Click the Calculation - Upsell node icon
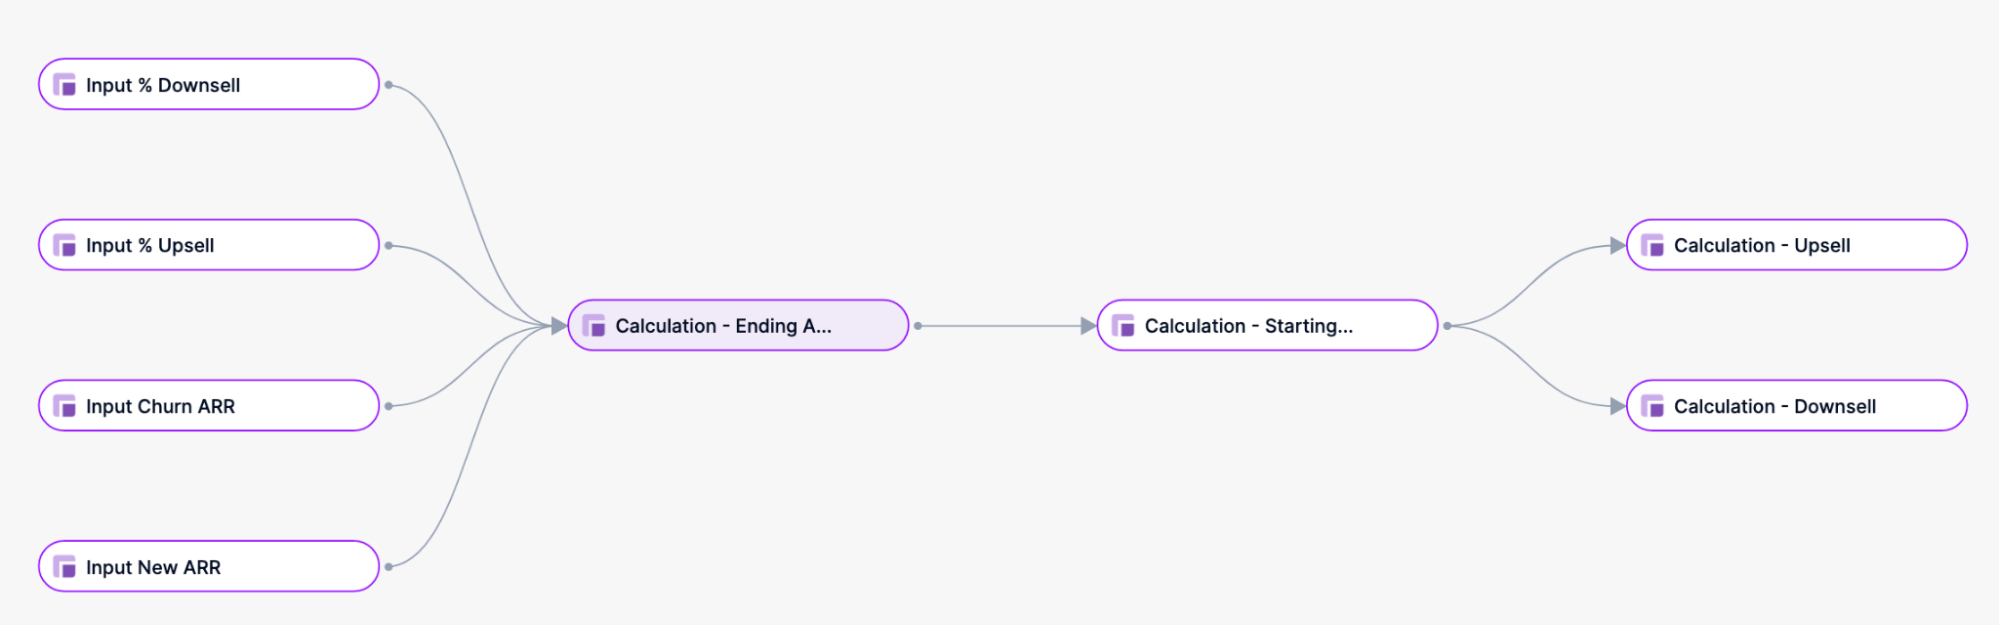The height and width of the screenshot is (625, 1999). tap(1653, 245)
